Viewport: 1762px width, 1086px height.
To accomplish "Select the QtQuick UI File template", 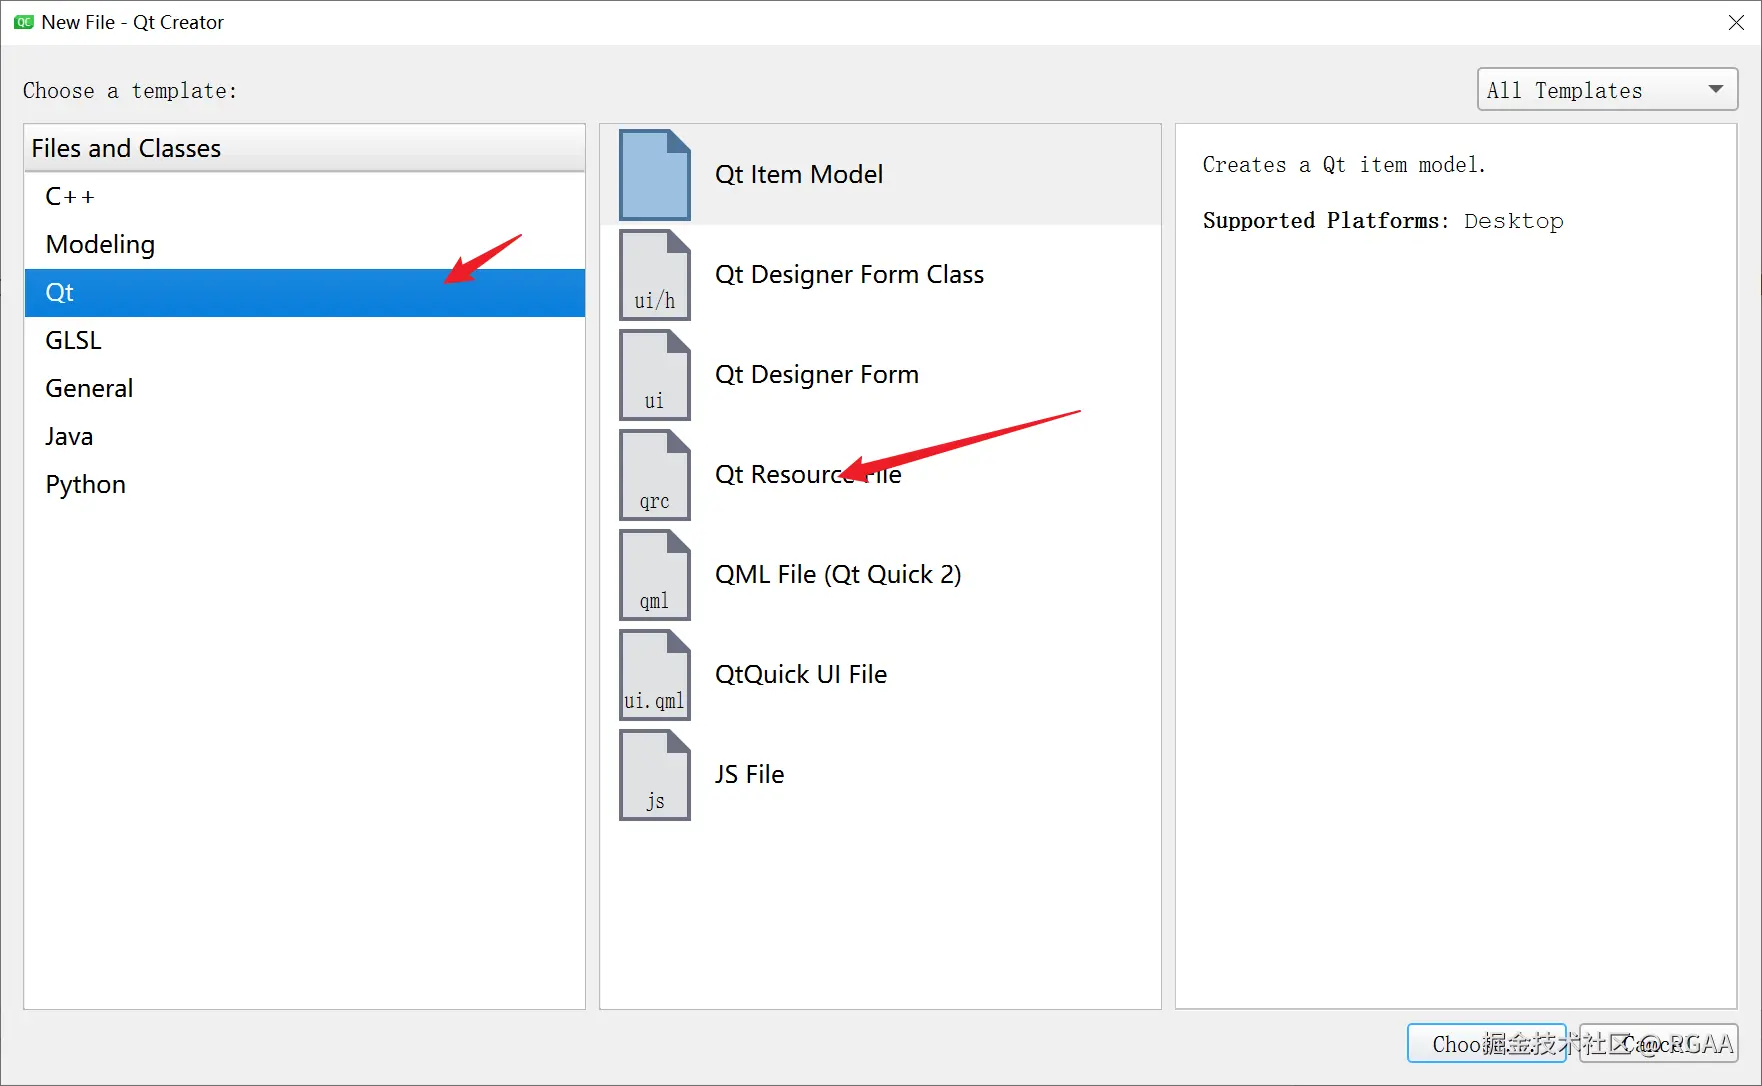I will tap(880, 675).
